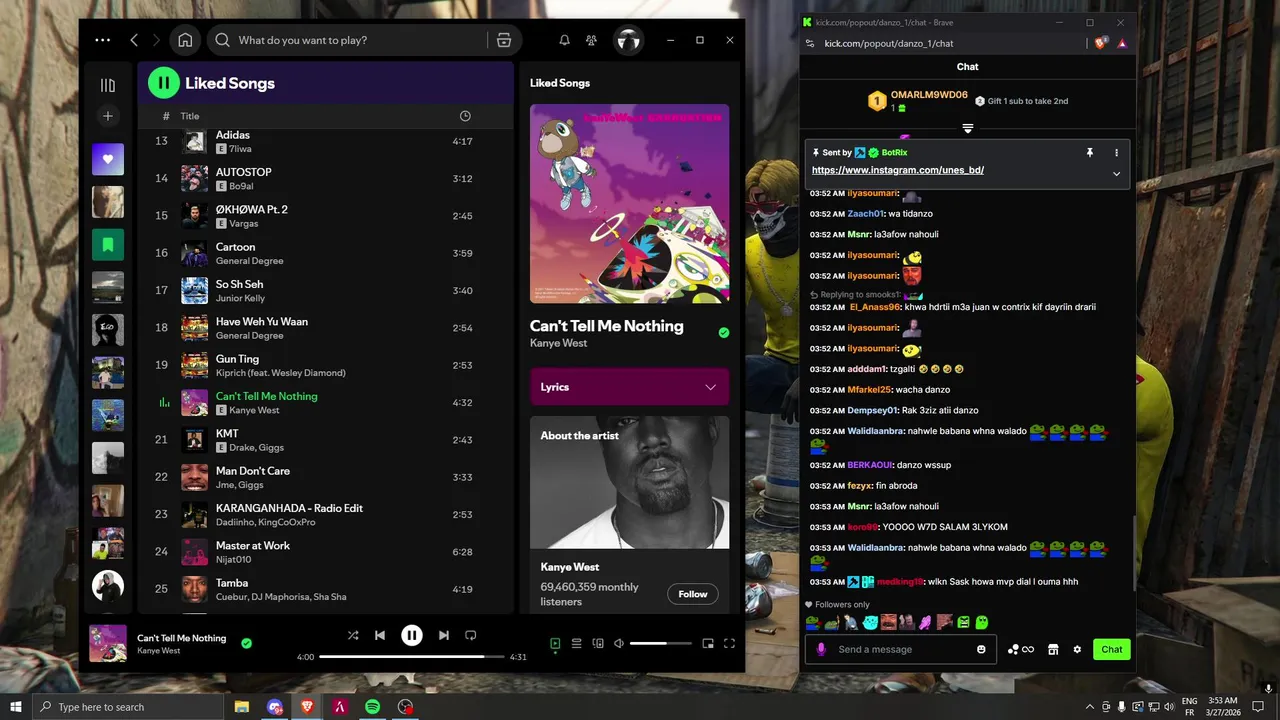This screenshot has height=720, width=1280.
Task: Pause Liked Songs with green header button
Action: tap(163, 83)
